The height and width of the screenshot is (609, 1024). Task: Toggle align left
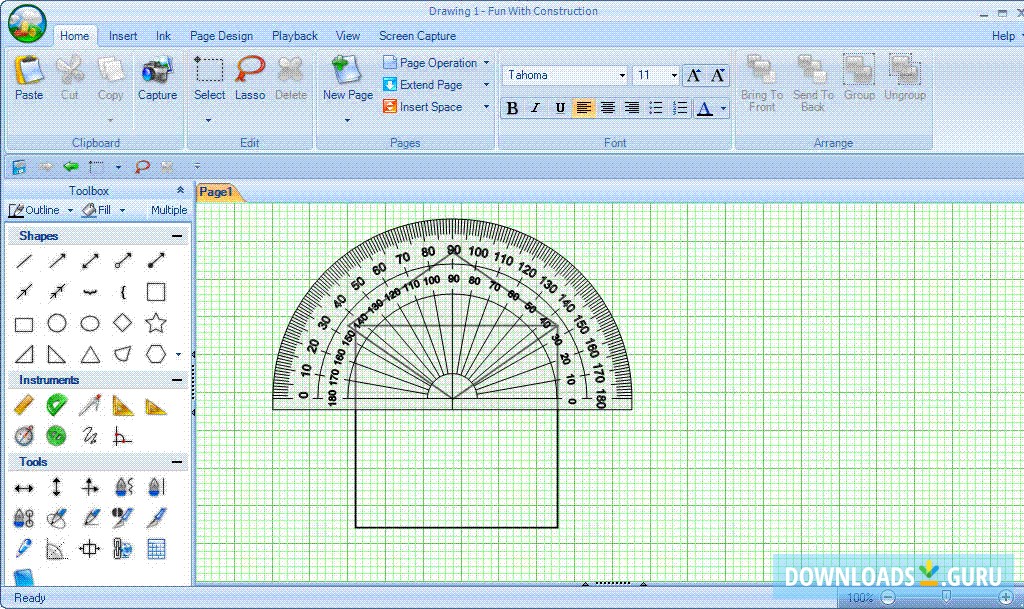583,108
